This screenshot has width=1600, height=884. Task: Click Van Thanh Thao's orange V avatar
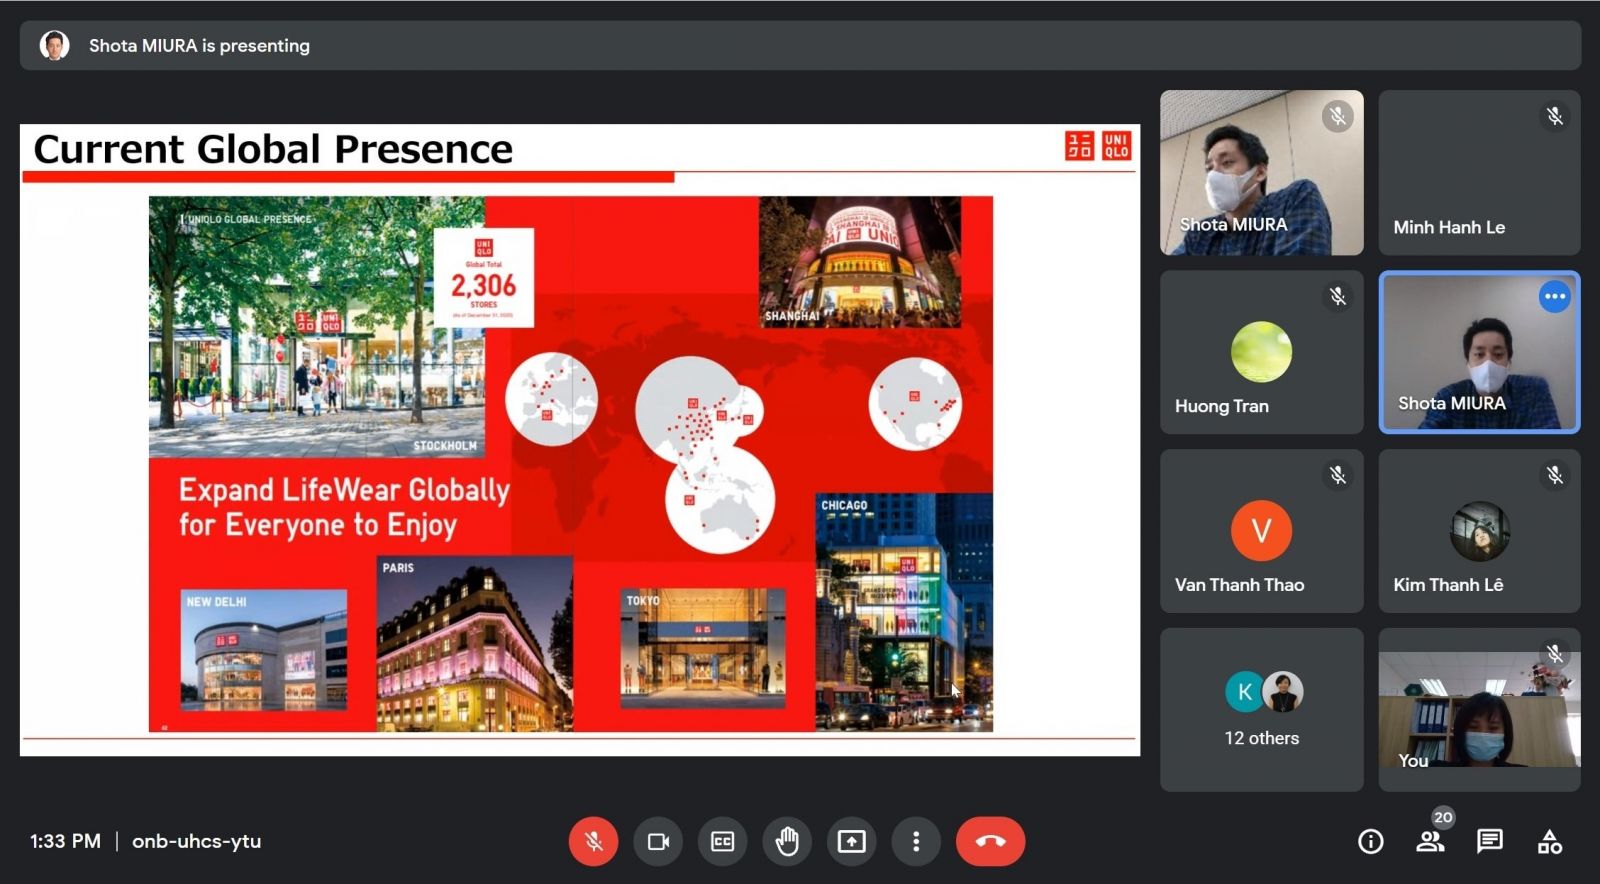click(1261, 530)
